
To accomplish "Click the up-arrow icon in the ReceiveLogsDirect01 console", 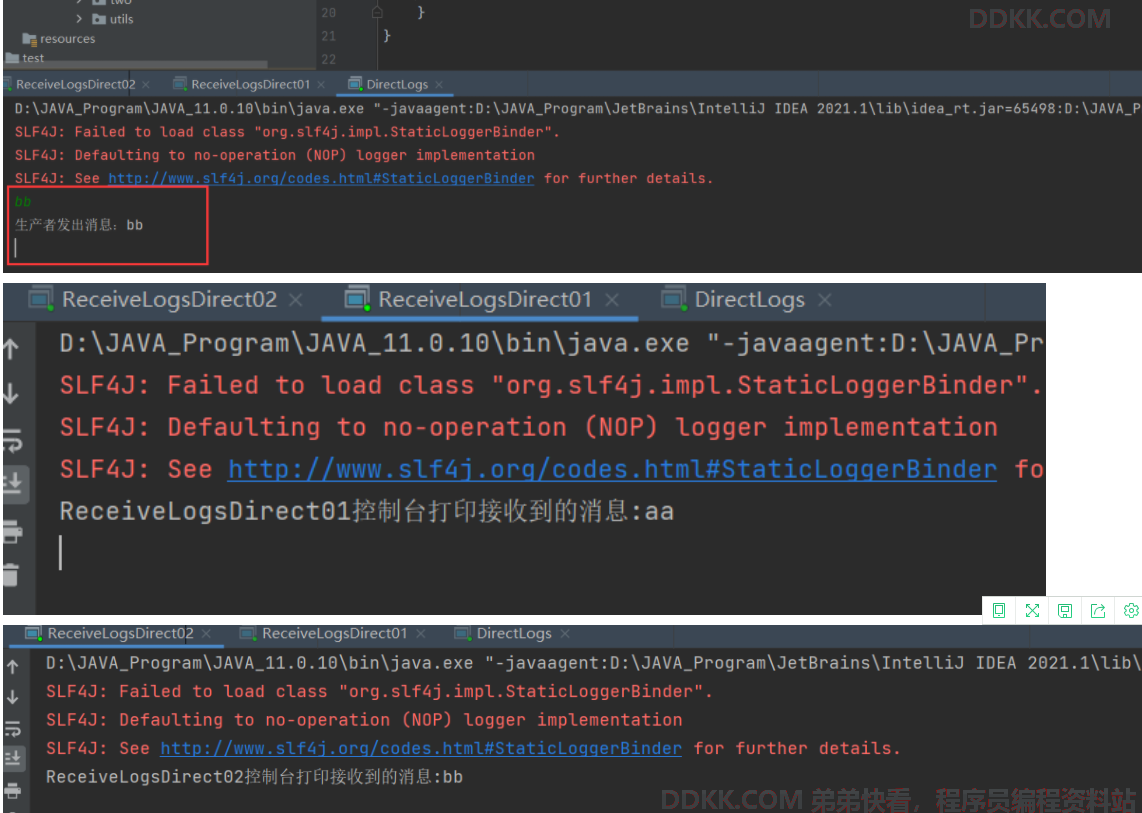I will click(11, 350).
